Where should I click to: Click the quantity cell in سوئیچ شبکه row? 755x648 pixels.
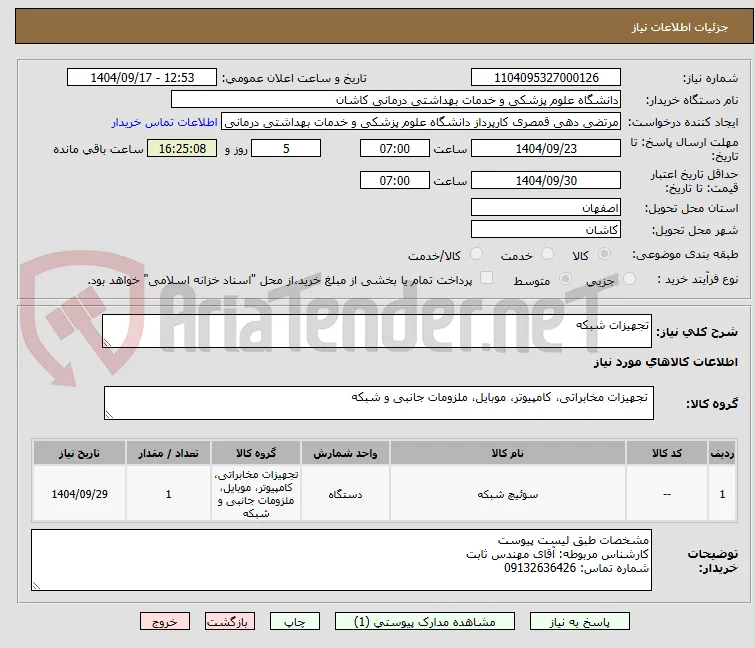tap(169, 494)
